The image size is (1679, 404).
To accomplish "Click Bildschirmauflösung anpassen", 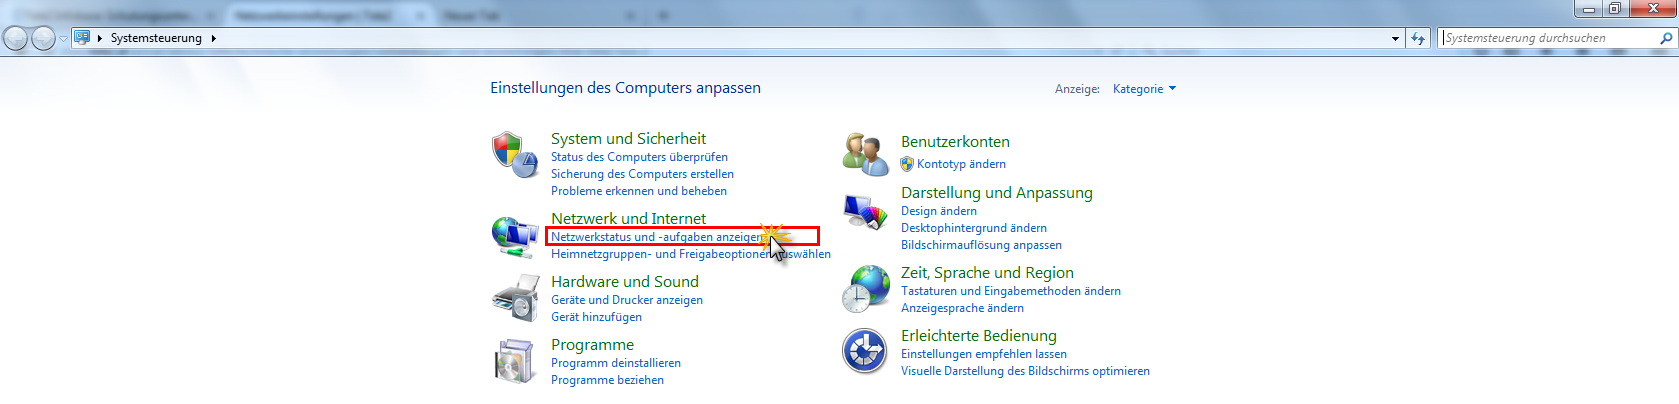I will coord(981,245).
